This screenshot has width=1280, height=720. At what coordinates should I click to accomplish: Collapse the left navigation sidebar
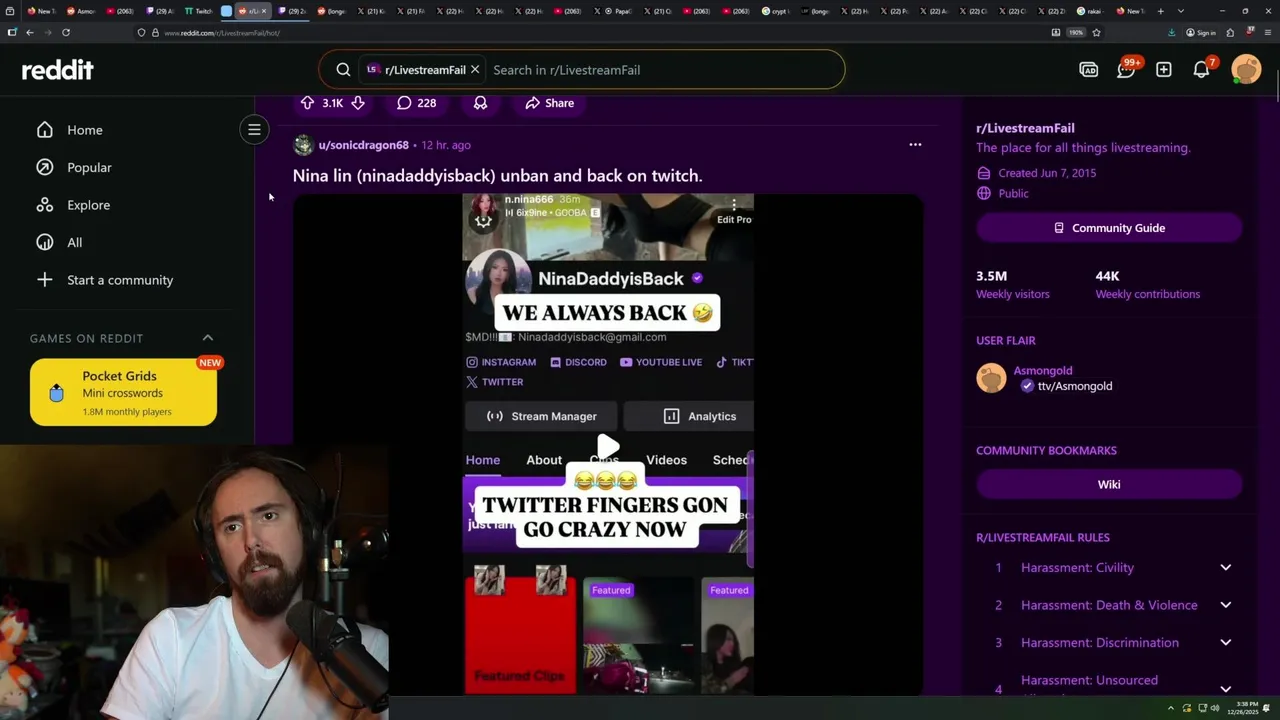tap(254, 130)
